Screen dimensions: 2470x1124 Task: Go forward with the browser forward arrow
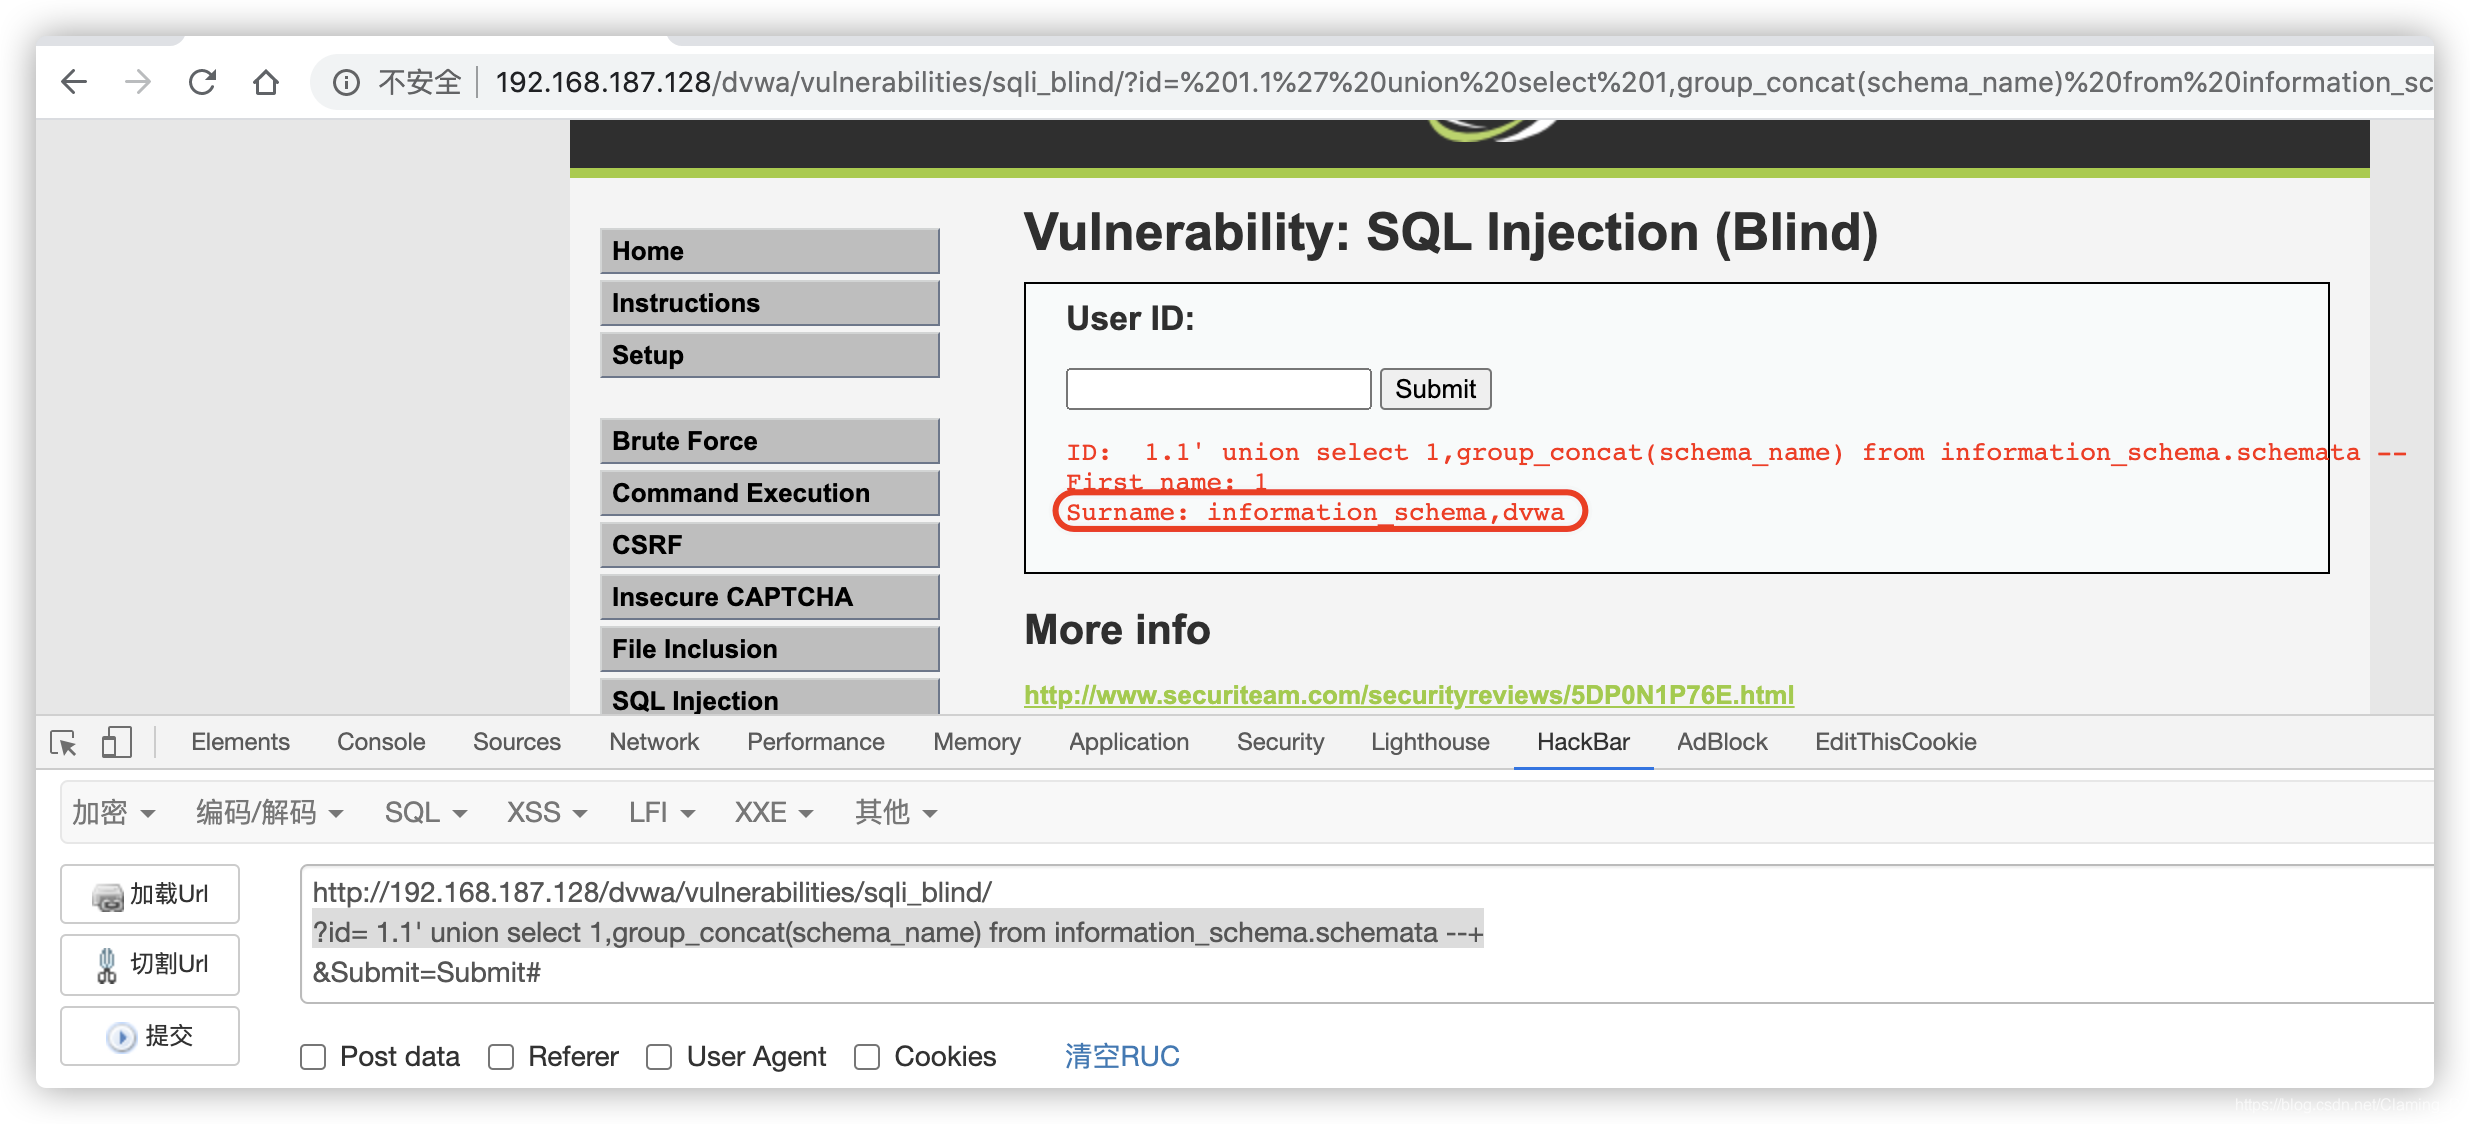138,82
